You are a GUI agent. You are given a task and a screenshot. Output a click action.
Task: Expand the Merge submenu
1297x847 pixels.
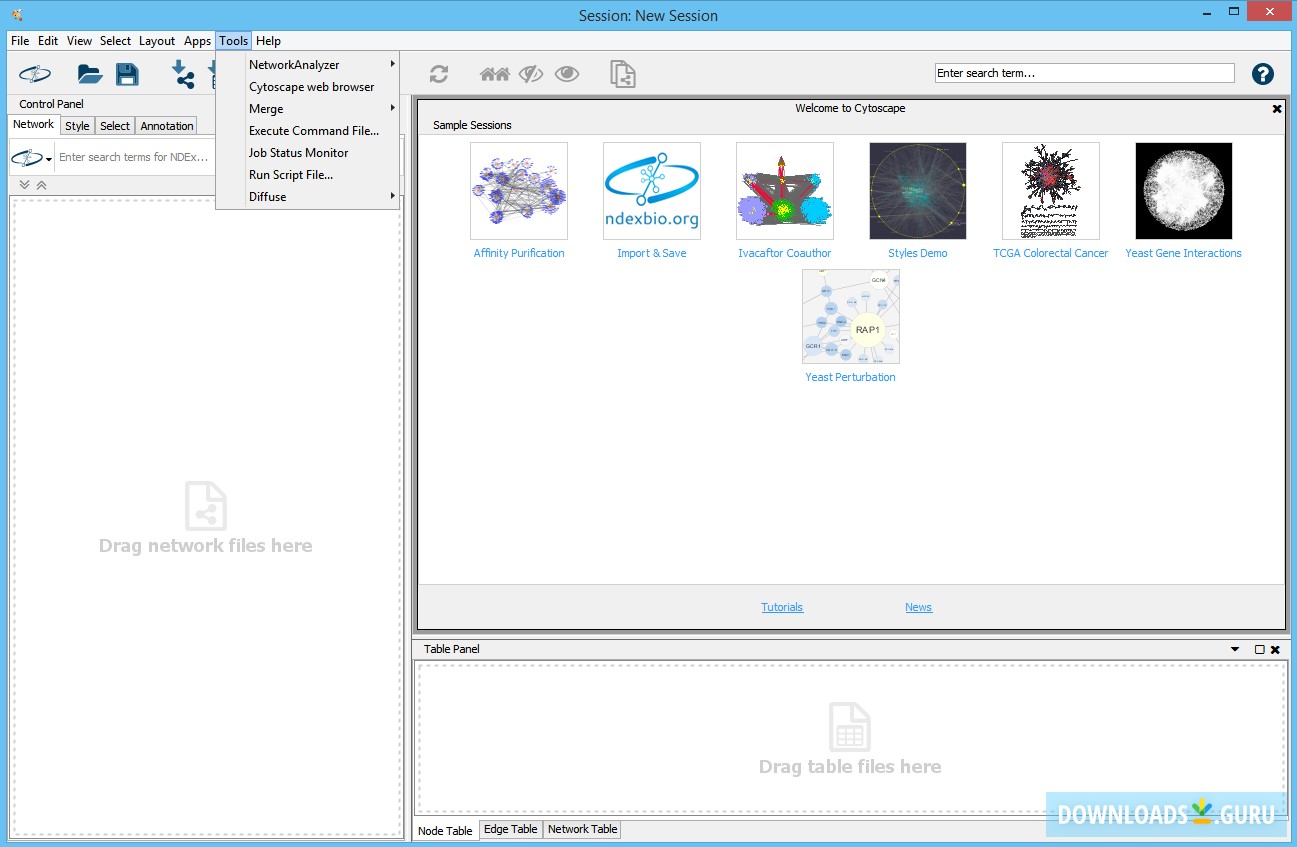(x=266, y=108)
